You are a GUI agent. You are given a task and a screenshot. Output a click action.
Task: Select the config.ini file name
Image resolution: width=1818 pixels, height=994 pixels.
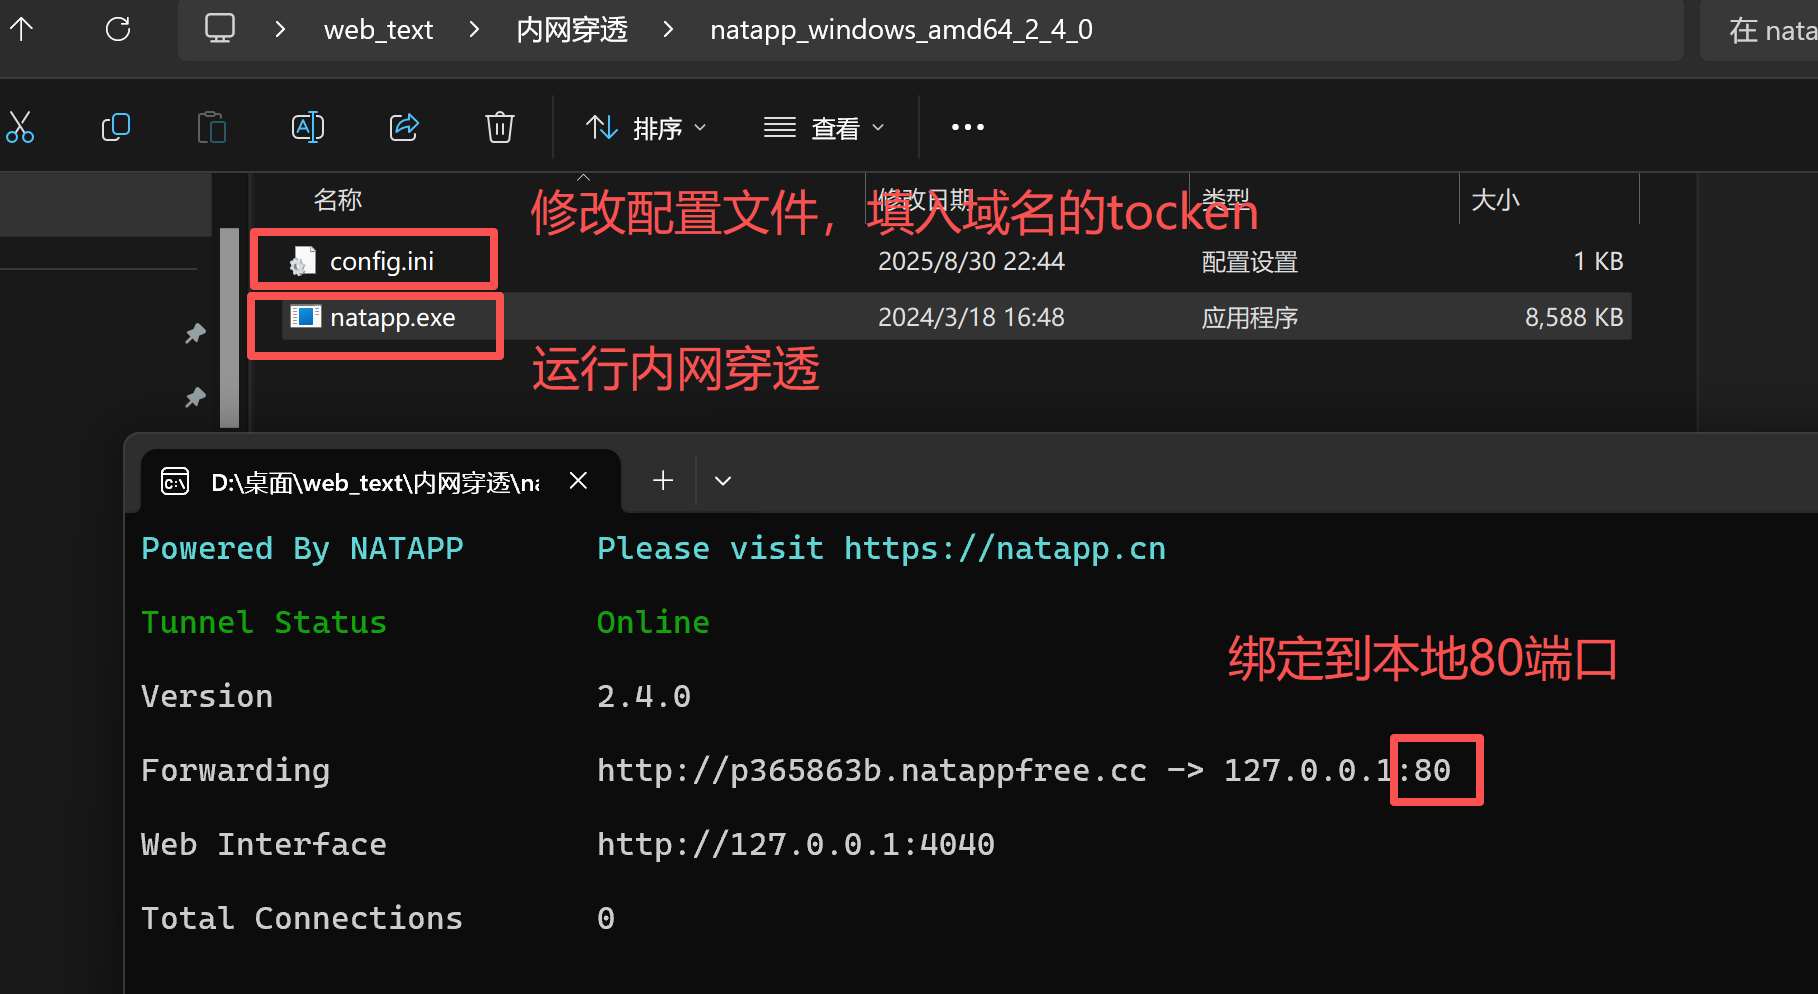(382, 261)
